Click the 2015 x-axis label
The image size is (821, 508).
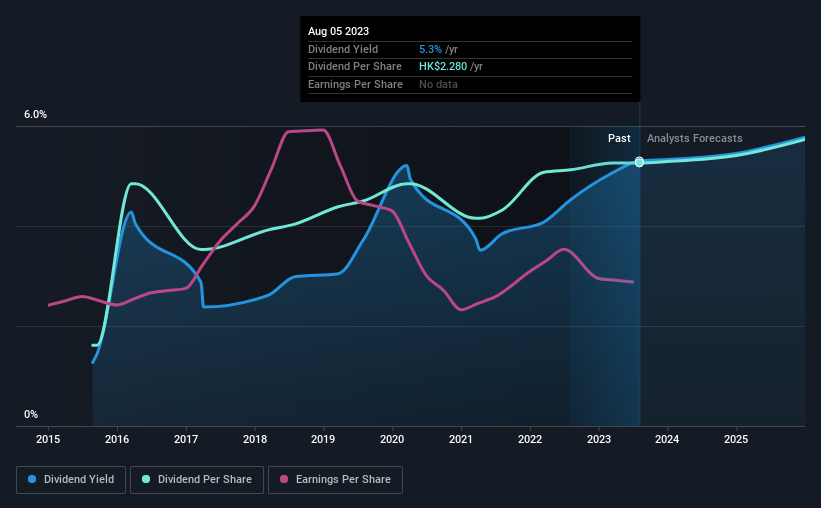[x=48, y=439]
